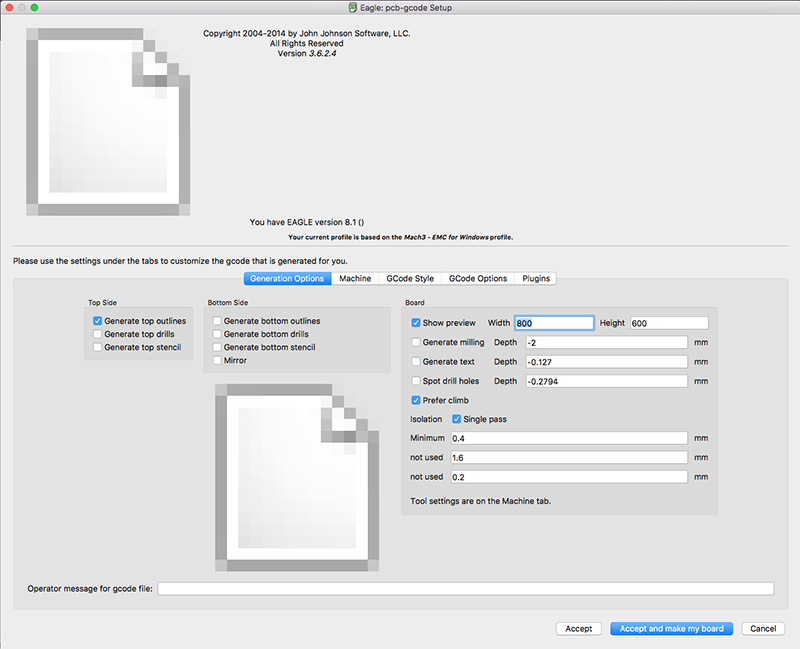Open the GCode Options tab
800x649 pixels.
click(x=478, y=279)
